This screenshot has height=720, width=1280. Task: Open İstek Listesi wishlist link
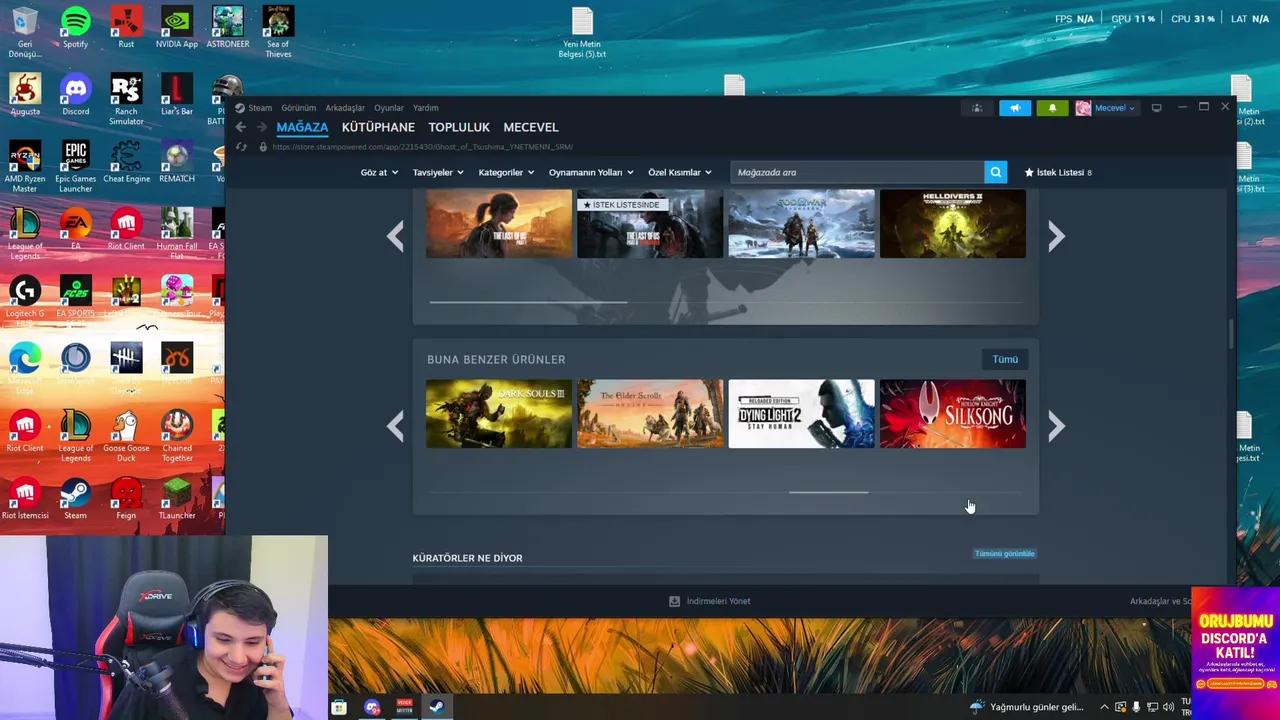click(x=1057, y=172)
